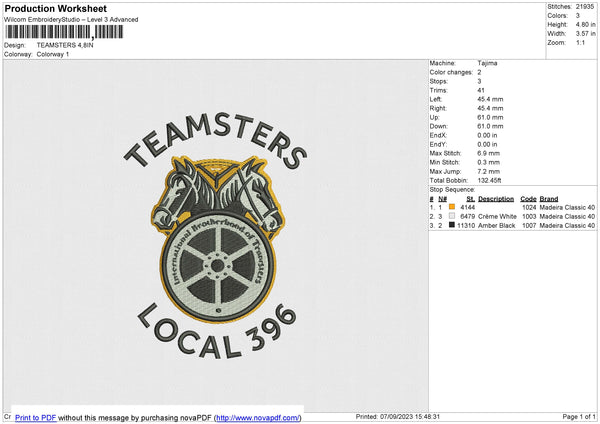The width and height of the screenshot is (600, 424).
Task: Click the machine value 'Tajima'
Action: (x=487, y=63)
